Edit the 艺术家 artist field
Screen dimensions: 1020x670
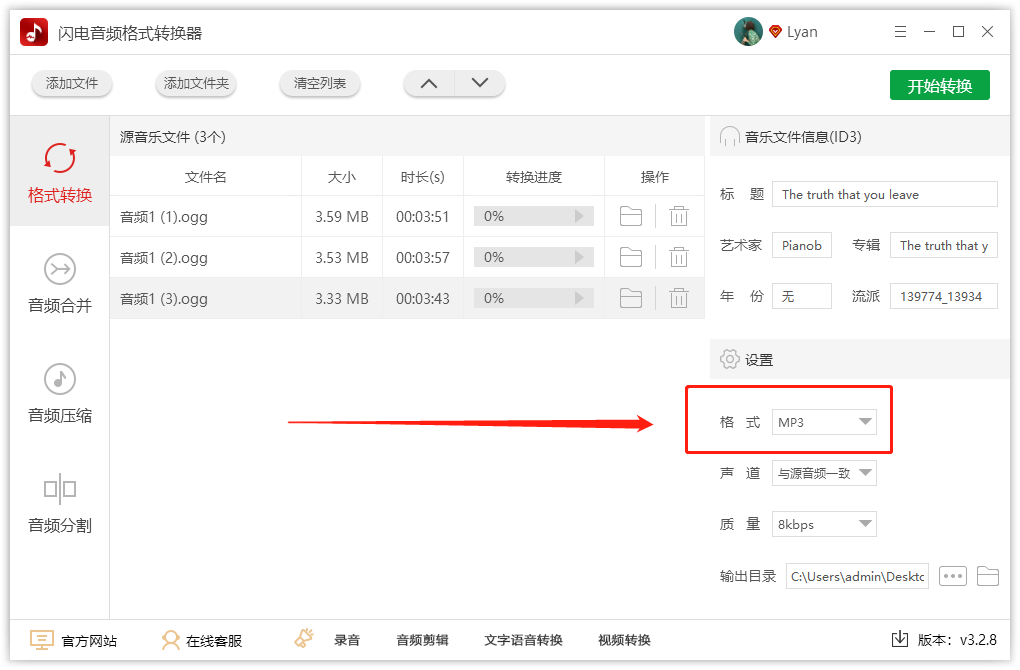coord(801,245)
